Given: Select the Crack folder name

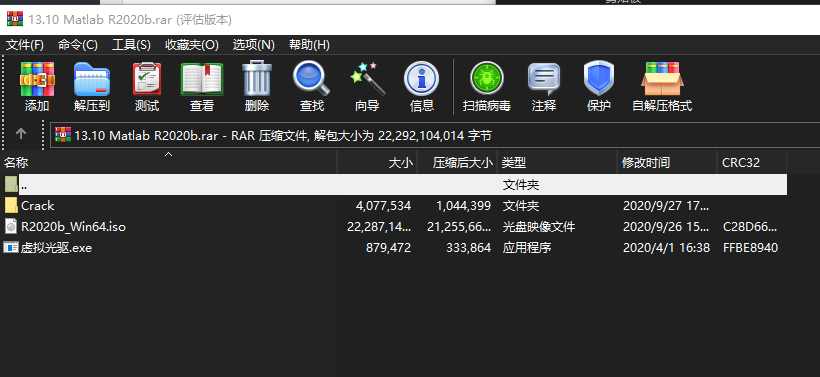Looking at the screenshot, I should point(38,205).
